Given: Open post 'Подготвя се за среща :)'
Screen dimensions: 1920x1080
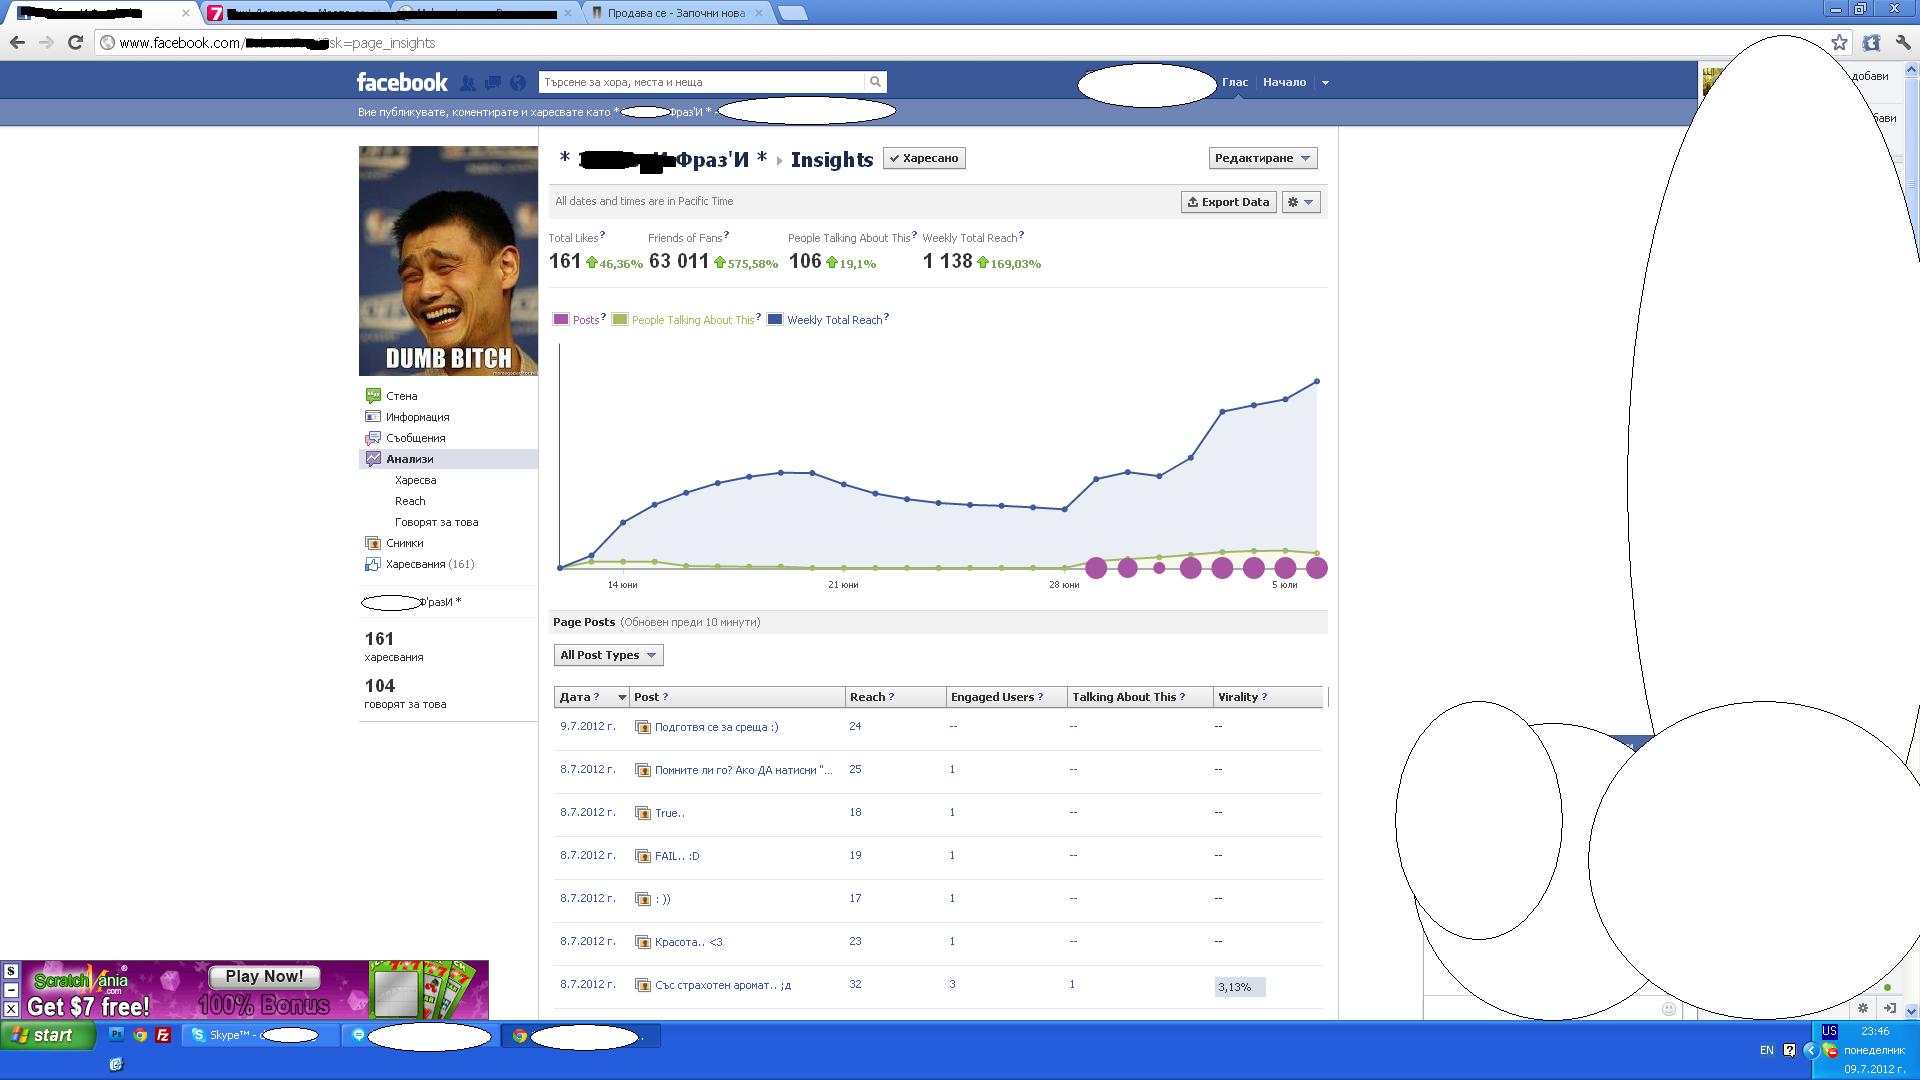Looking at the screenshot, I should (716, 727).
